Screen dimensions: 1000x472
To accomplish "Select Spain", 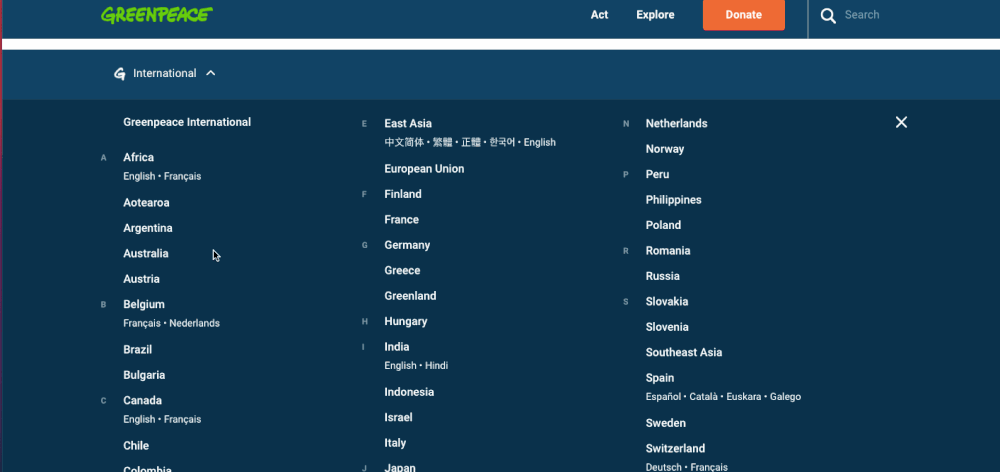I will pyautogui.click(x=659, y=378).
